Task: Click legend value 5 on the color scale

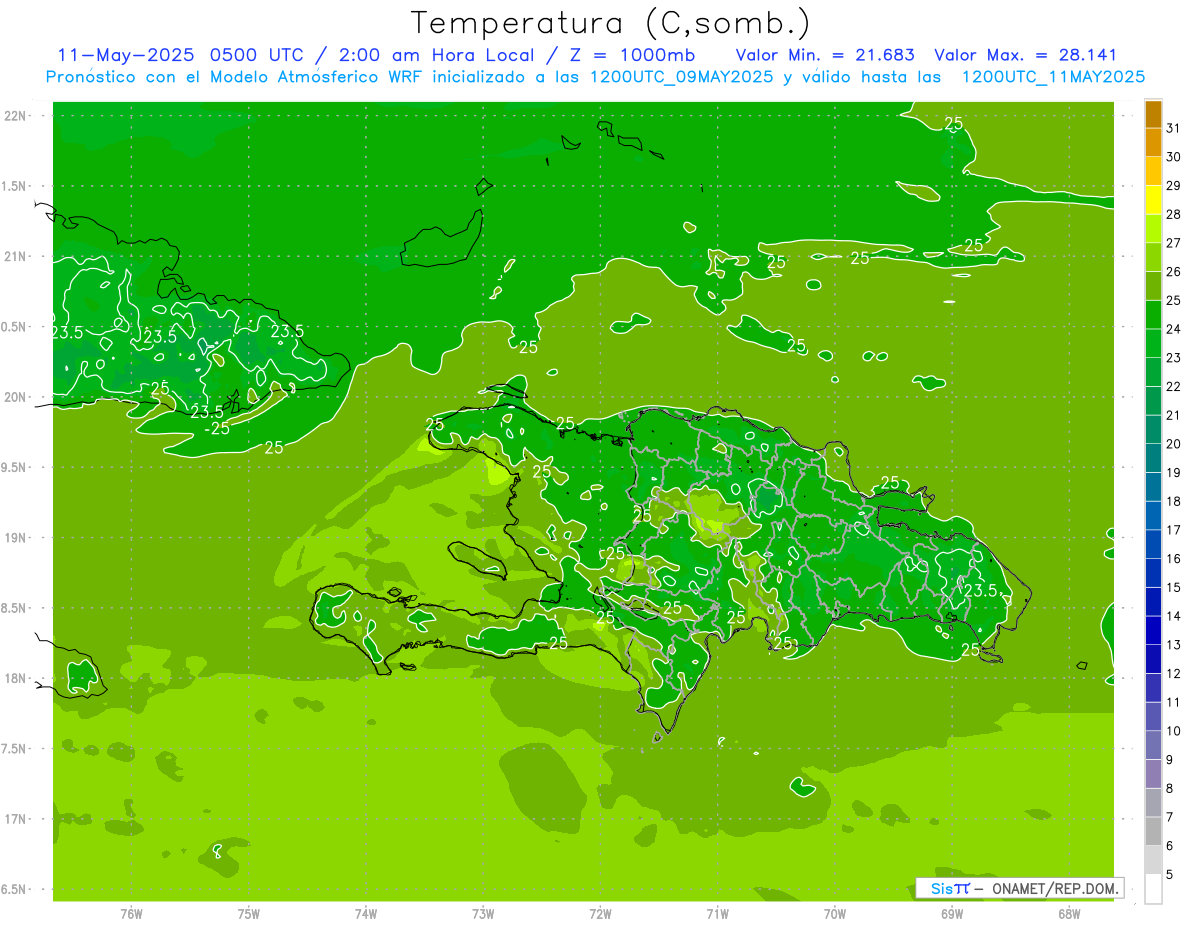Action: tap(1170, 875)
